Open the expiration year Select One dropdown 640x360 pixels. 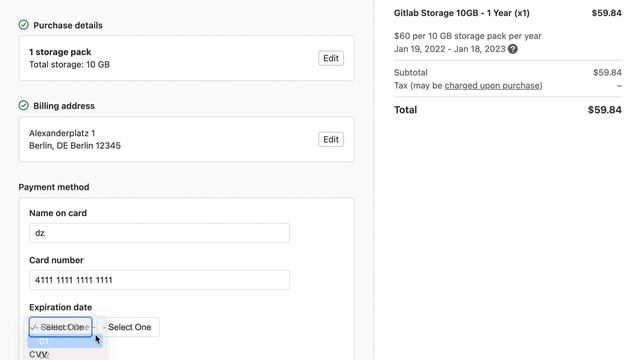[x=129, y=327]
